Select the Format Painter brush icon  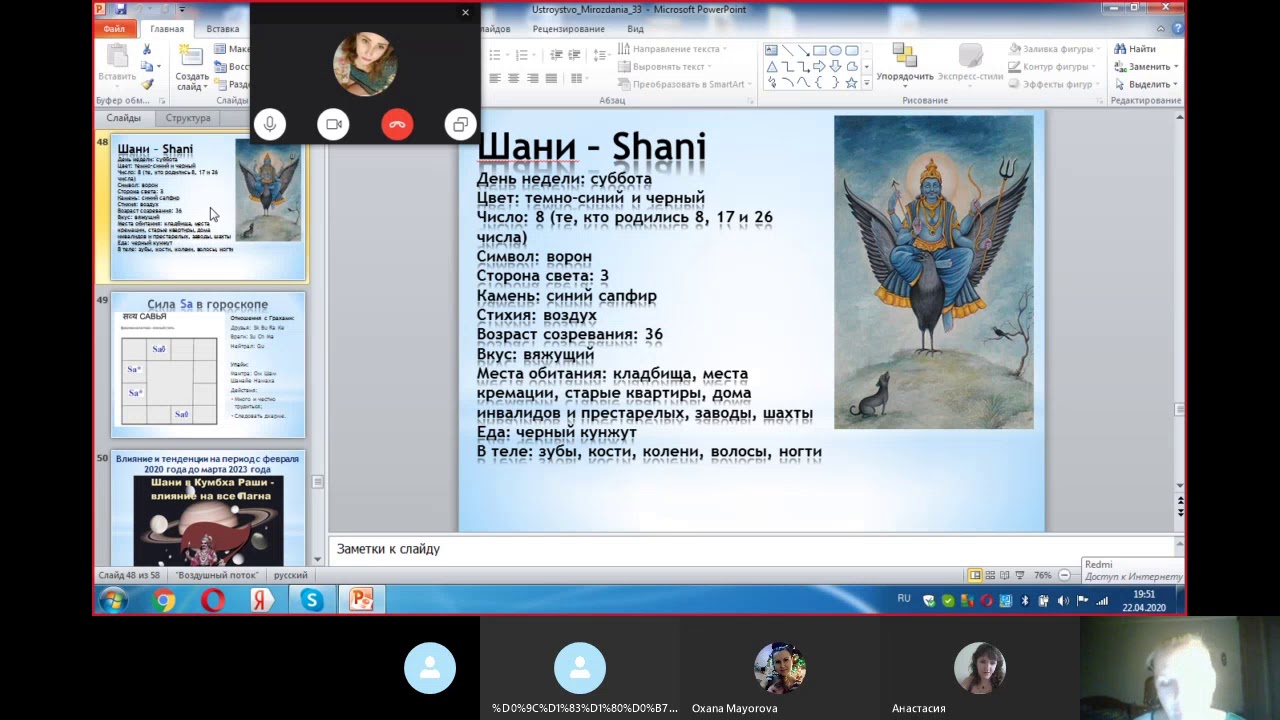pos(147,85)
